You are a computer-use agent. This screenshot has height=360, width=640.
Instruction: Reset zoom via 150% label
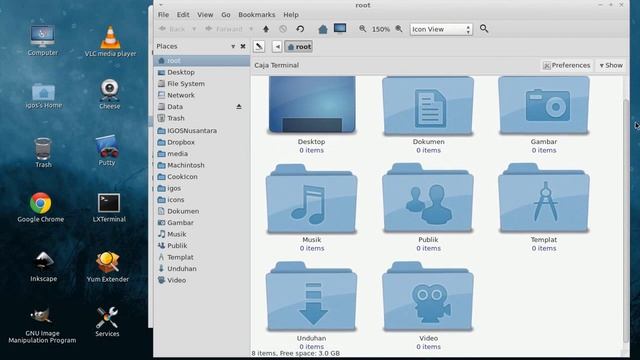[380, 29]
